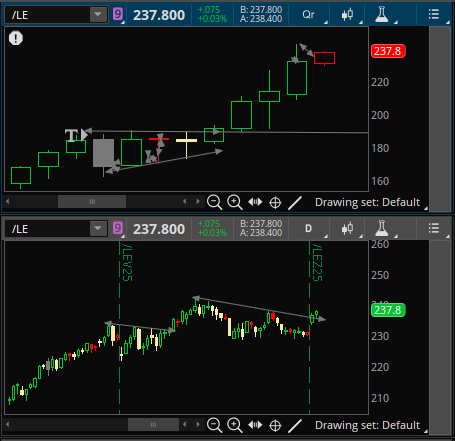Open symbol dropdown in lower /LE chart

[98, 229]
